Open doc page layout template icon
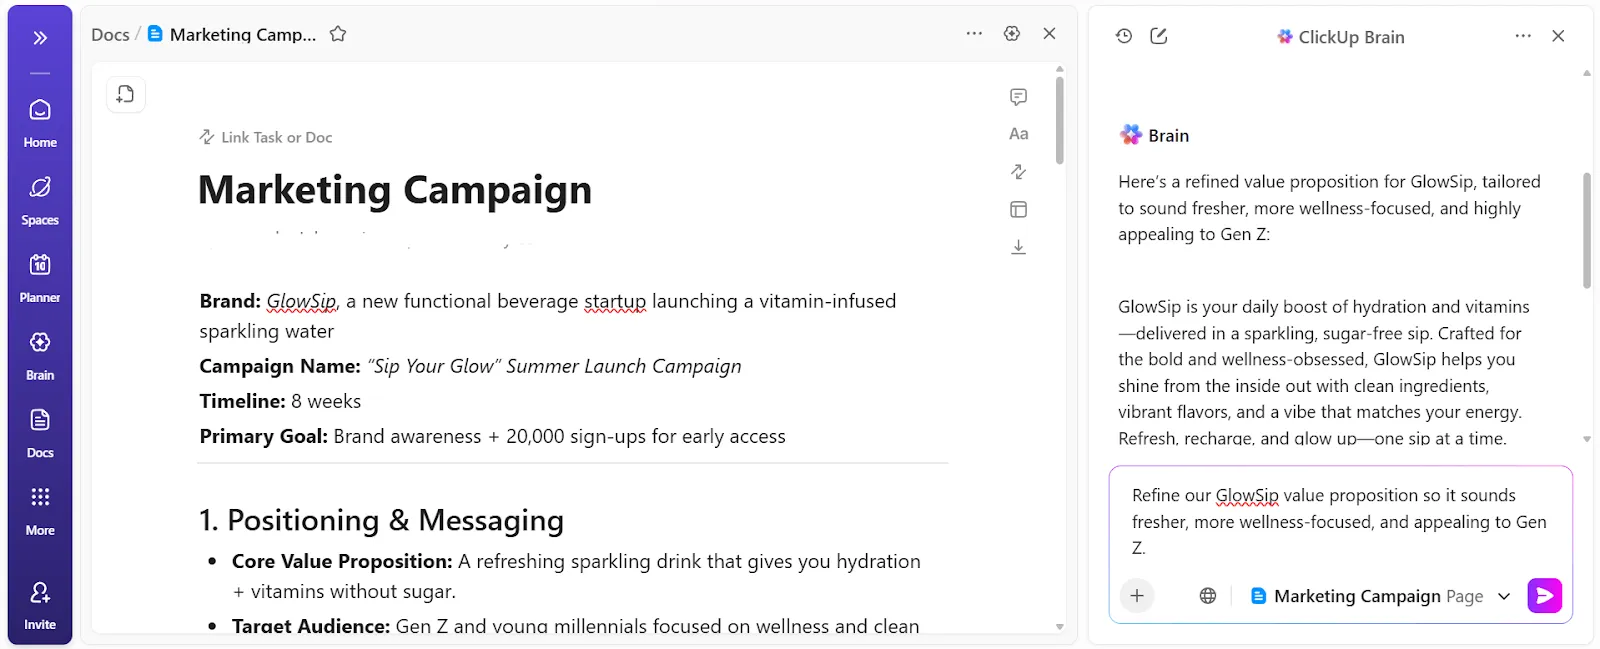The width and height of the screenshot is (1600, 649). pyautogui.click(x=1018, y=209)
